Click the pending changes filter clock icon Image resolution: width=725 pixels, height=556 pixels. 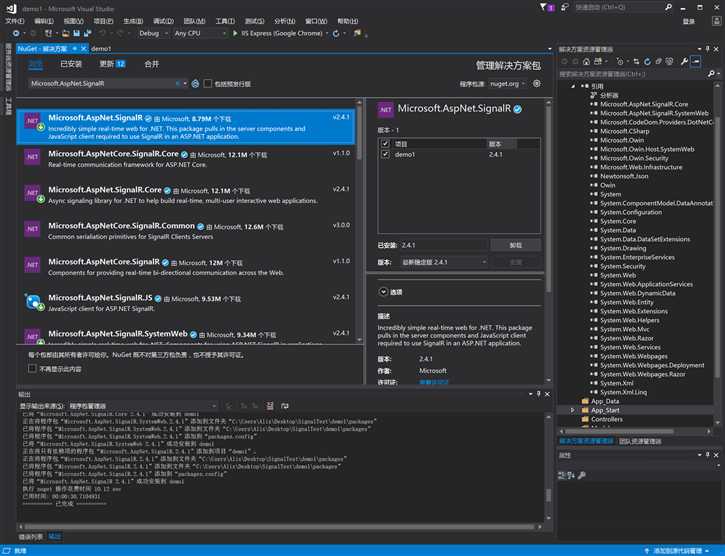[620, 62]
